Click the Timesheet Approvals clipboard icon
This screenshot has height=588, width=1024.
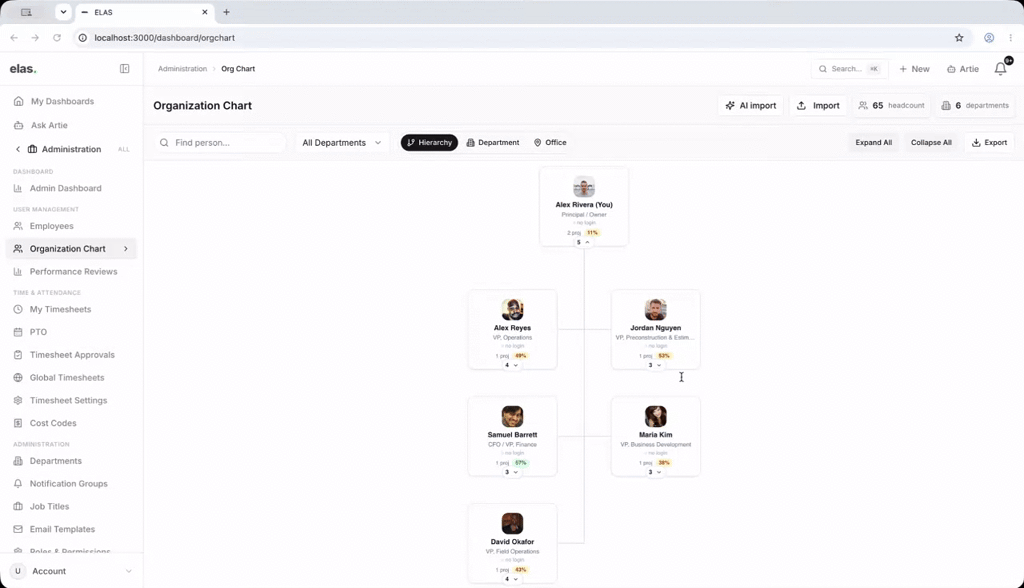pyautogui.click(x=18, y=355)
